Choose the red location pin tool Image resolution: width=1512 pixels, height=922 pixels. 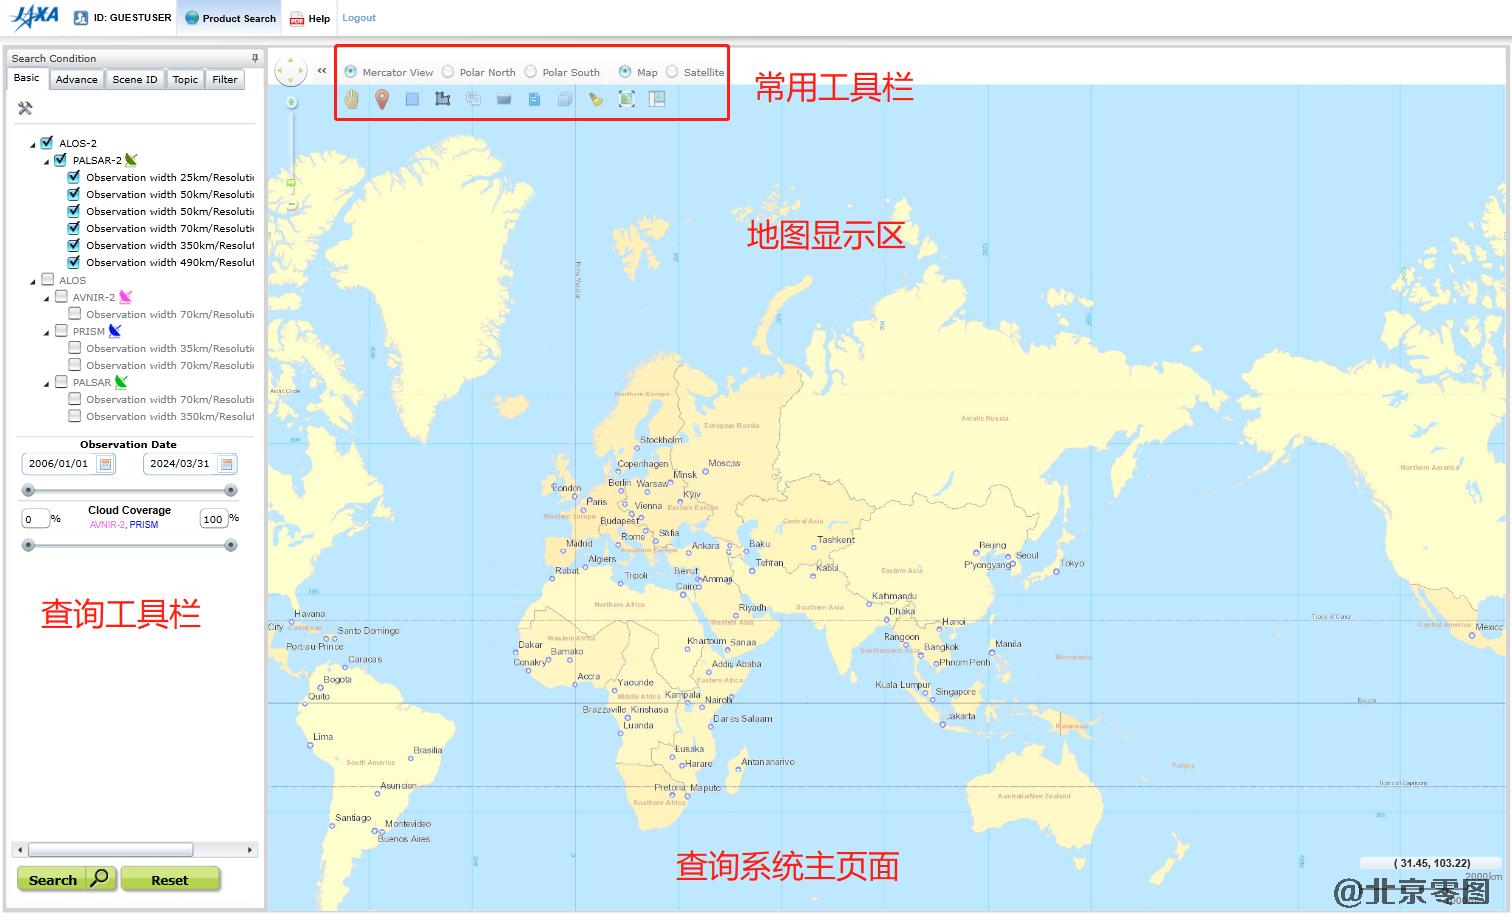[382, 99]
